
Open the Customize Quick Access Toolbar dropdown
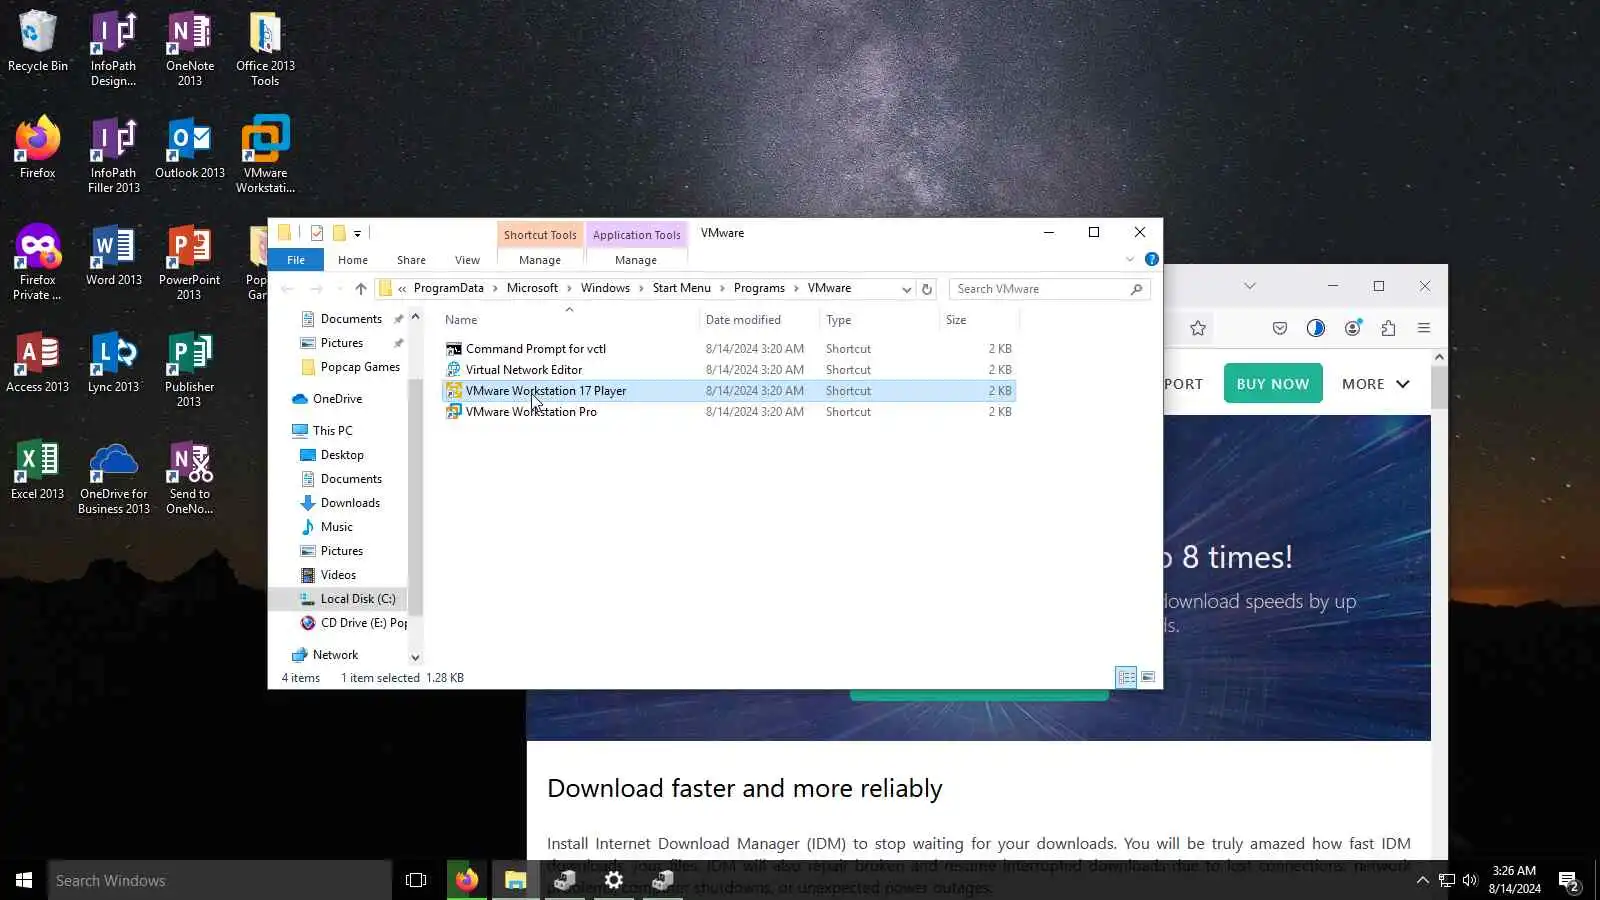357,234
